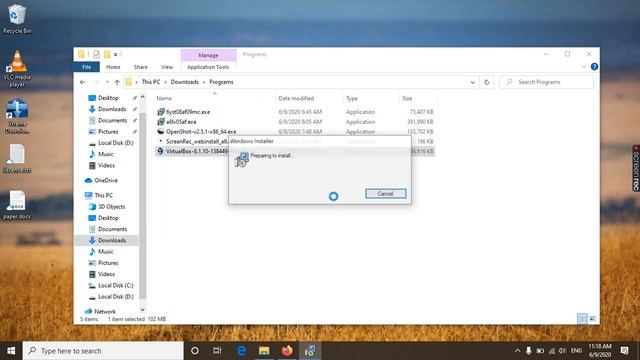Open the notification center icon
Viewport: 640px width, 360px height.
point(624,351)
